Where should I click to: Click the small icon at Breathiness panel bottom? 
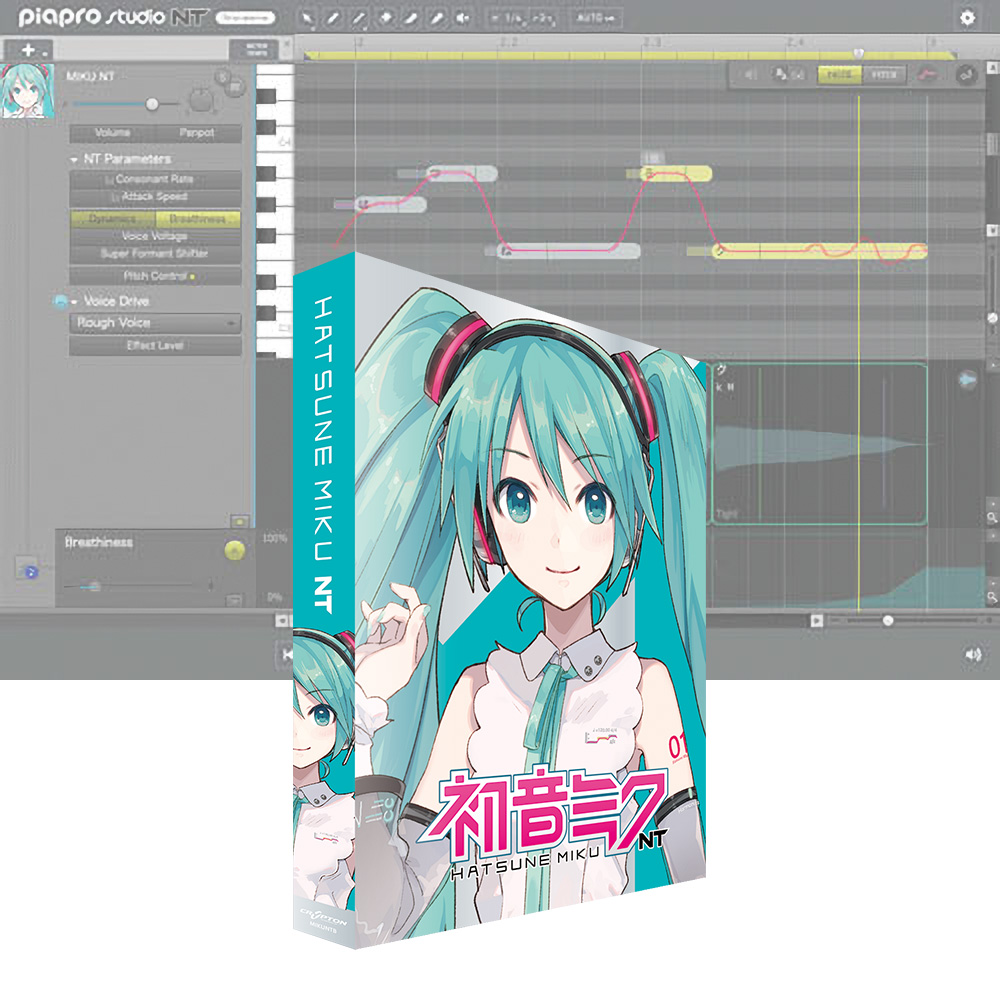(x=234, y=600)
